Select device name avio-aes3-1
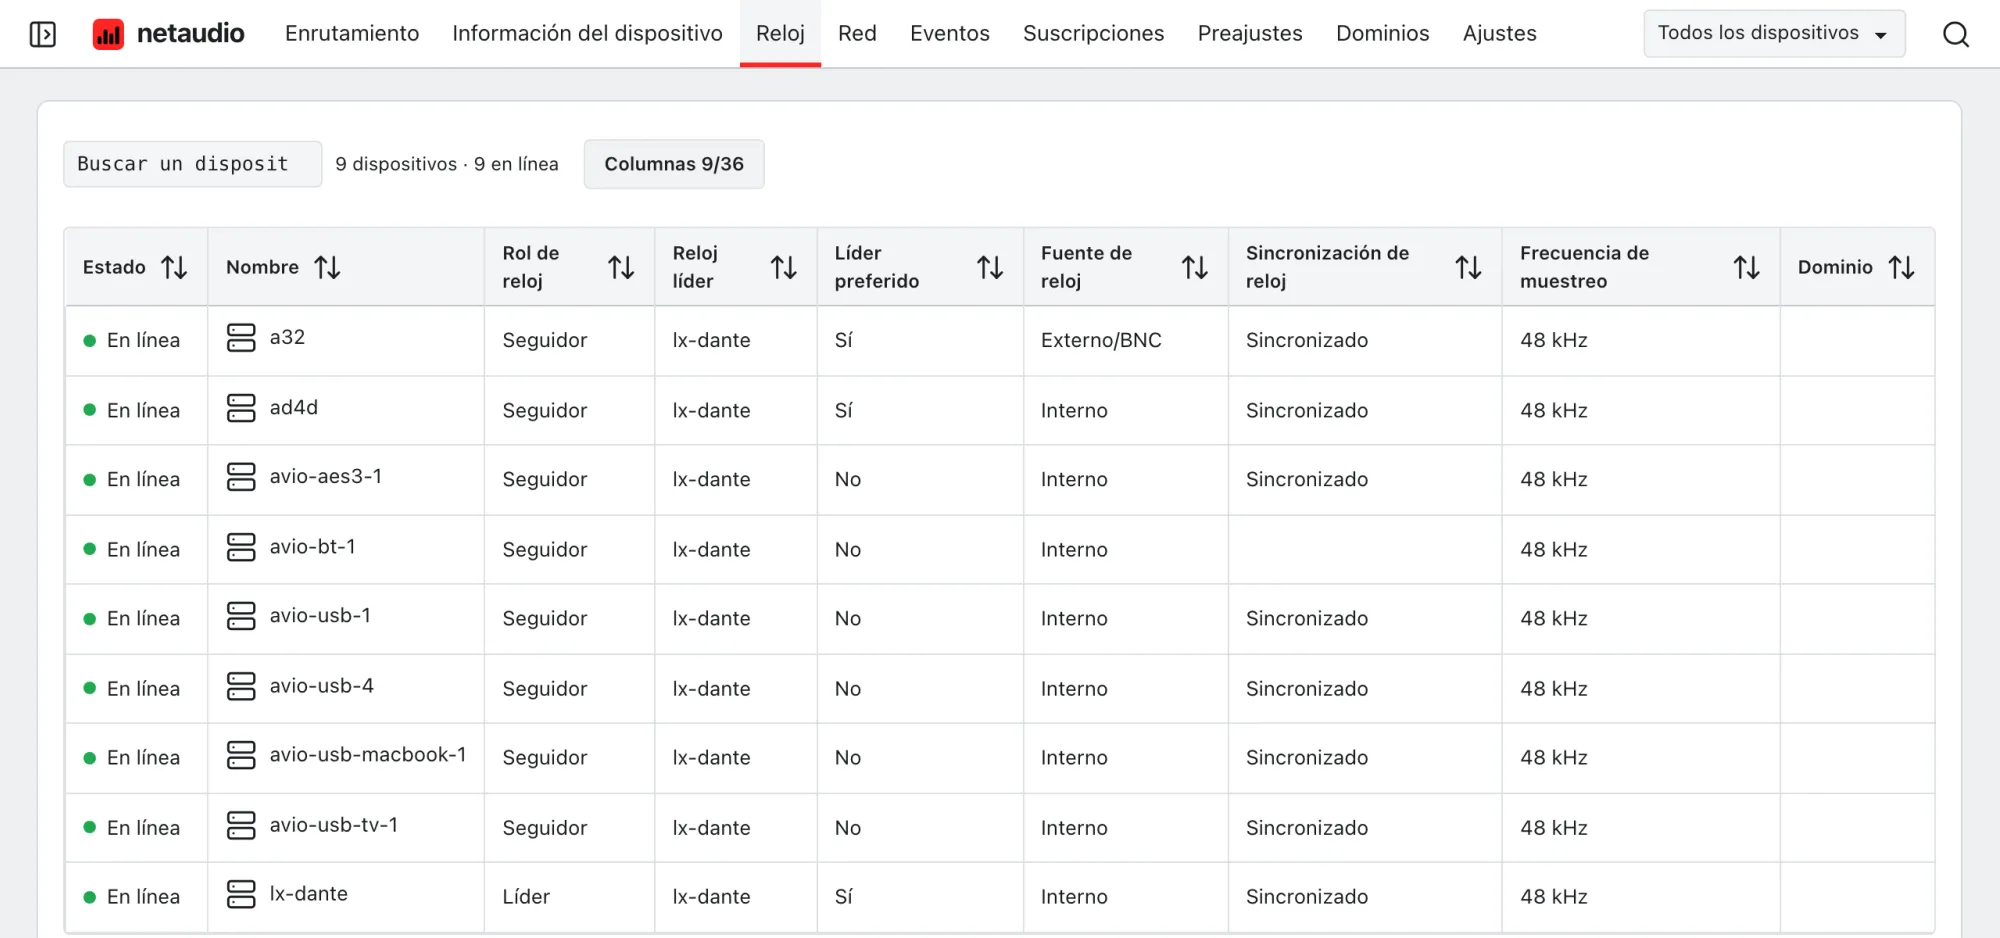 (326, 476)
